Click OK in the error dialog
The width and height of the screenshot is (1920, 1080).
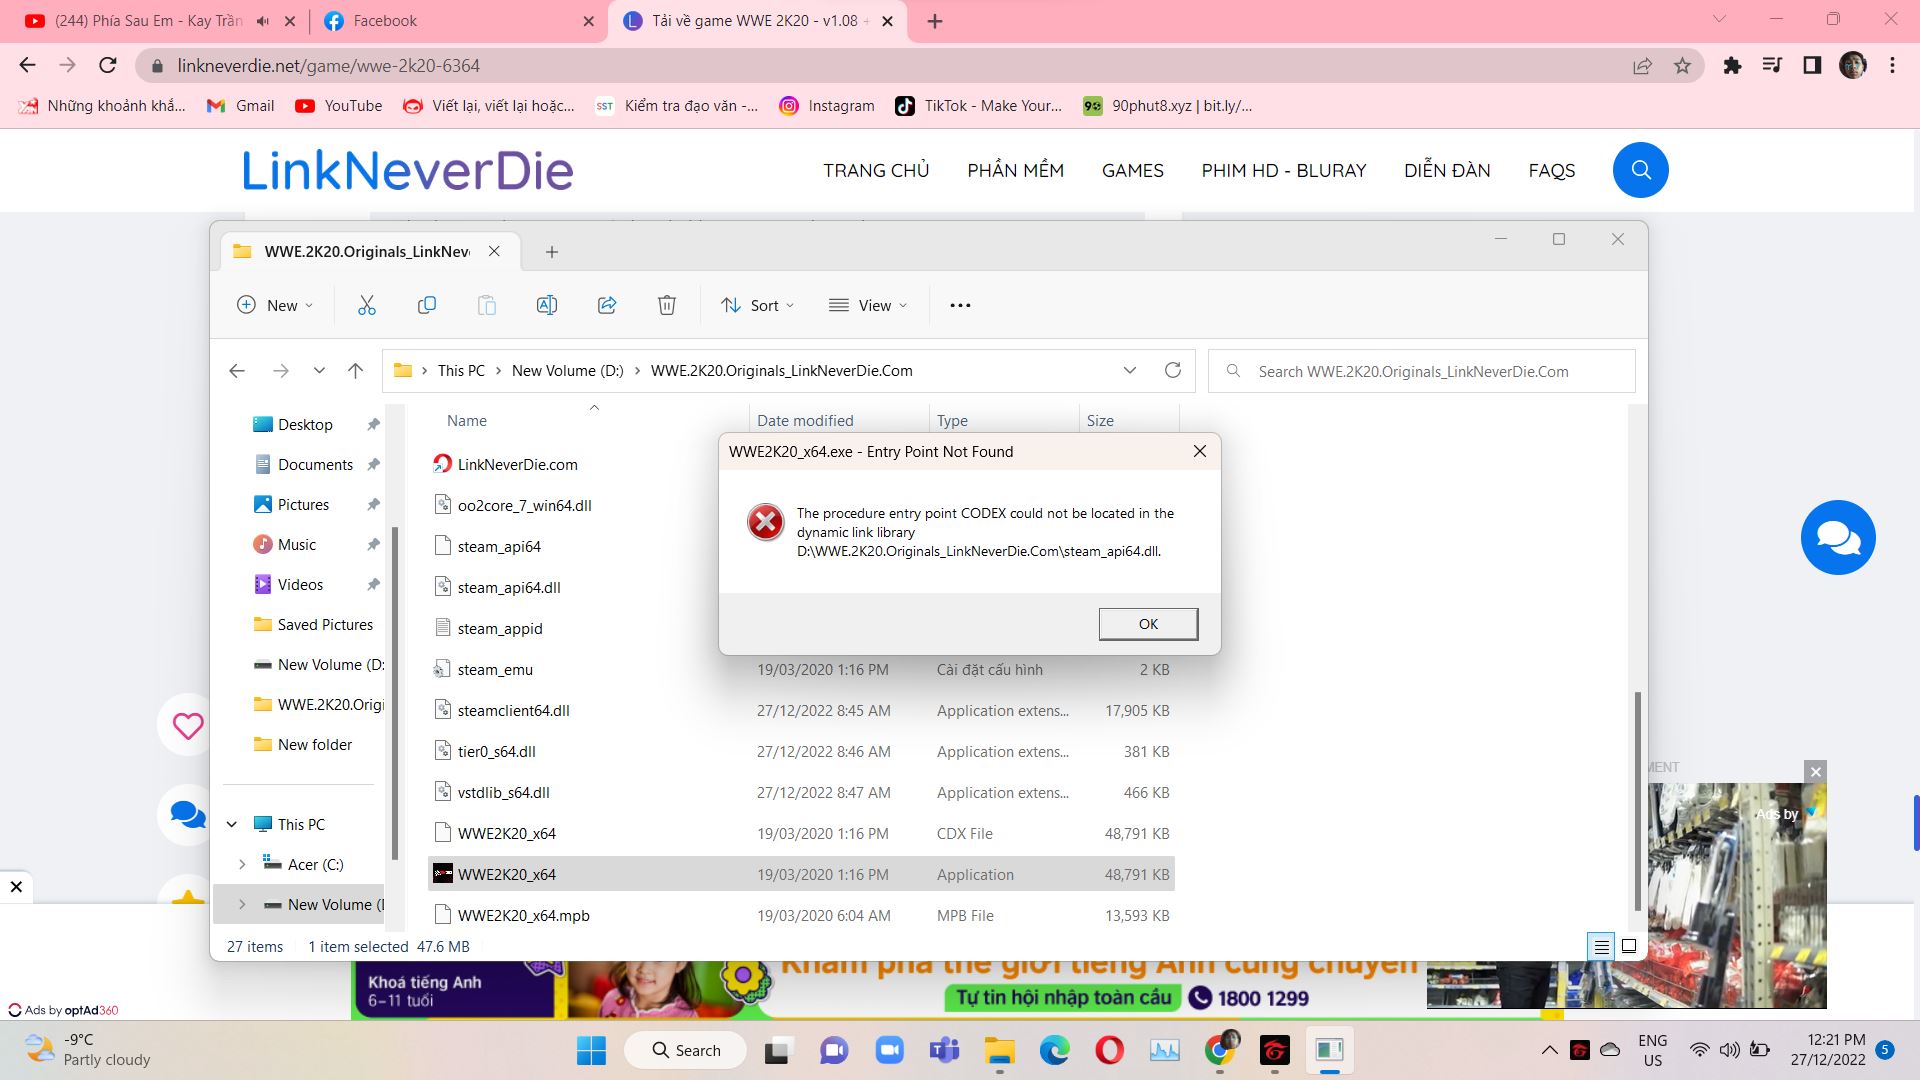(x=1148, y=624)
